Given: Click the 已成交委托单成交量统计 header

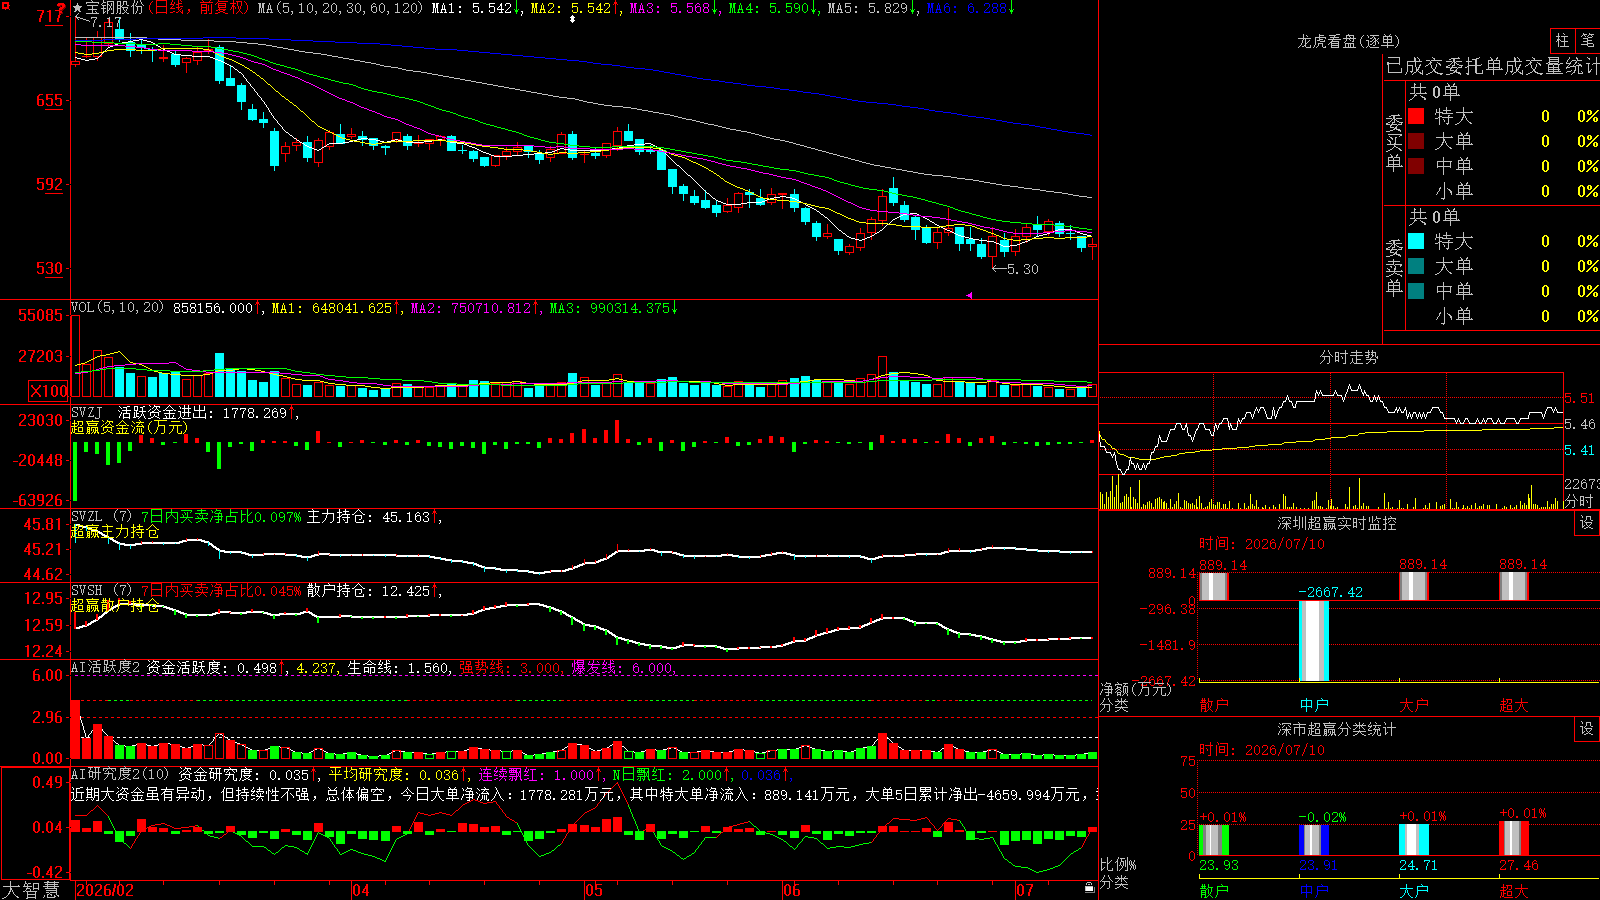Looking at the screenshot, I should pyautogui.click(x=1492, y=66).
